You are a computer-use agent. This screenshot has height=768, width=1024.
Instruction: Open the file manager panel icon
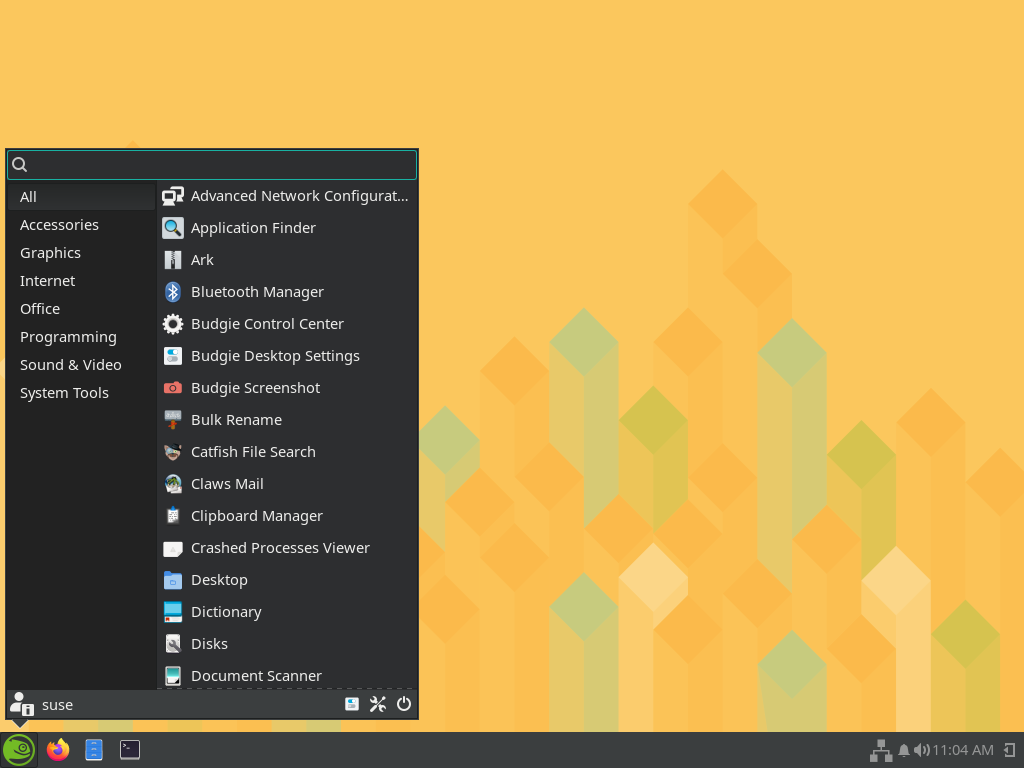tap(94, 749)
